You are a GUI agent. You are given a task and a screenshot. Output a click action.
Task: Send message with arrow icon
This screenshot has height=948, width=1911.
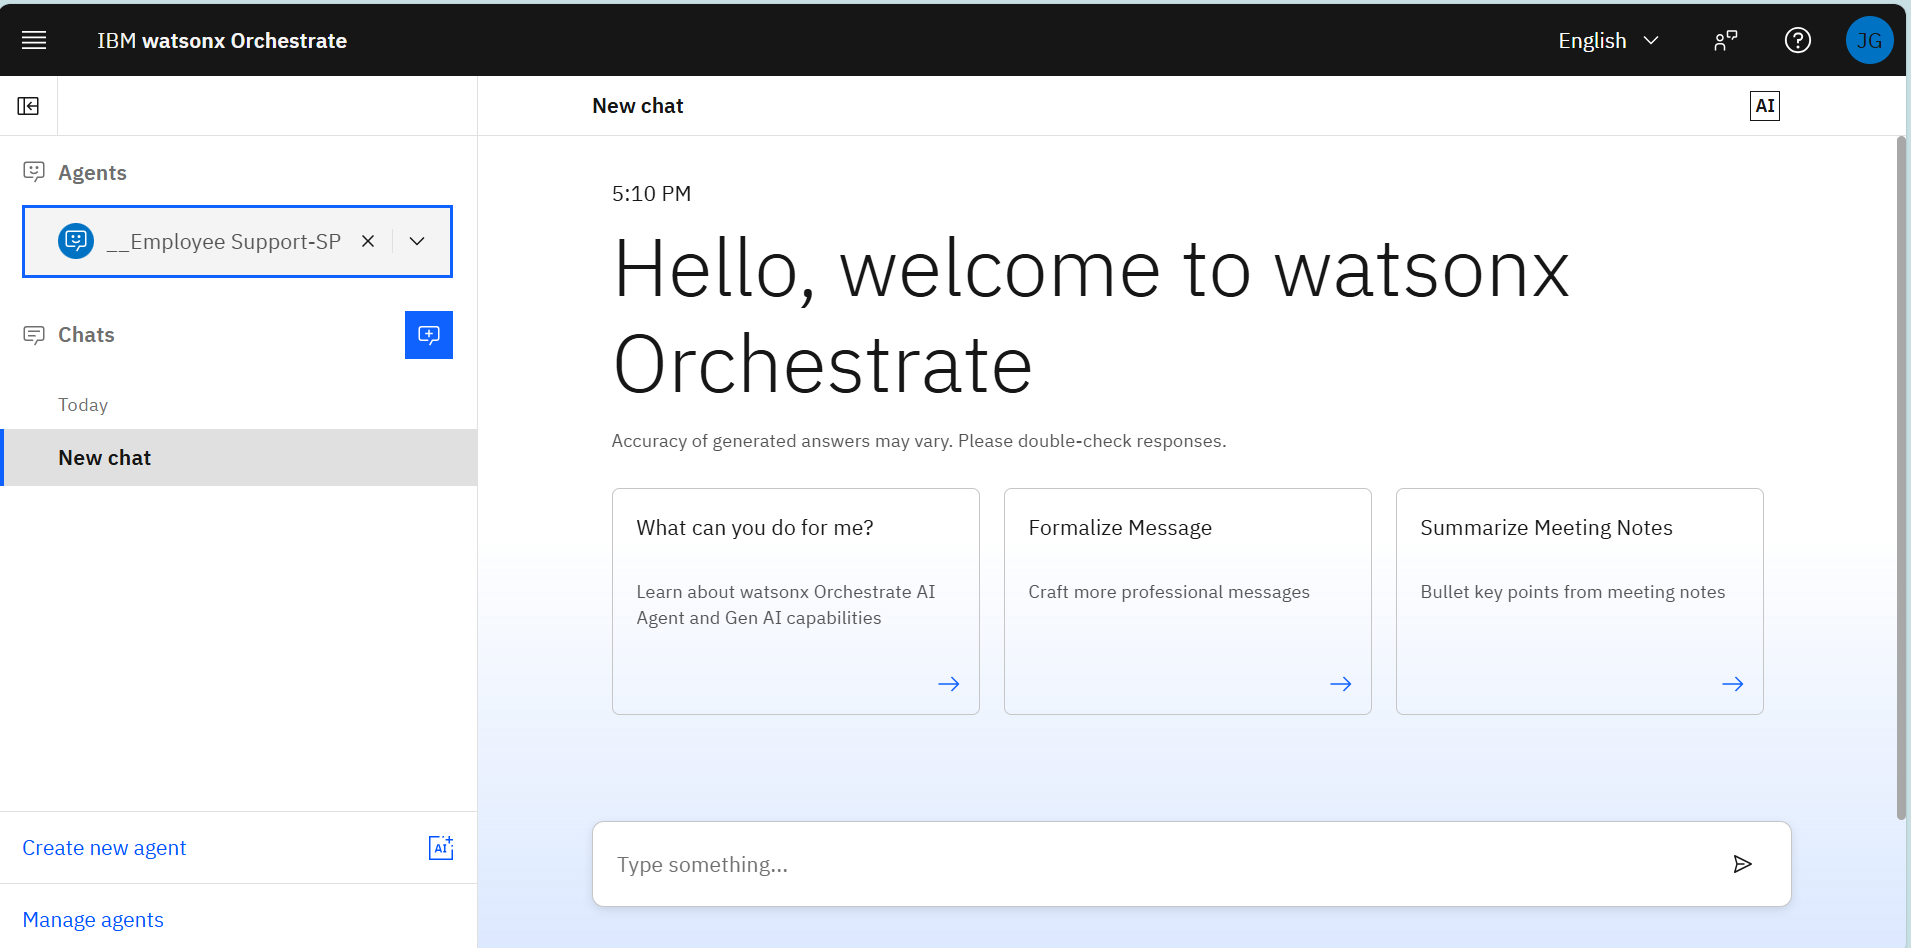pos(1742,864)
